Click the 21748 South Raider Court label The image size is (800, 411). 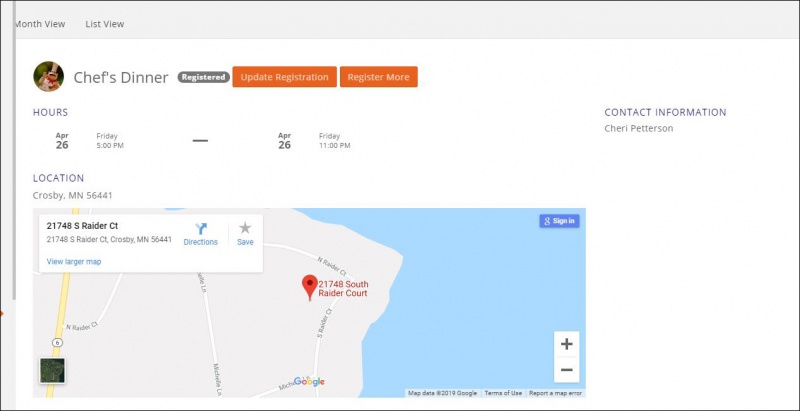[x=344, y=289]
